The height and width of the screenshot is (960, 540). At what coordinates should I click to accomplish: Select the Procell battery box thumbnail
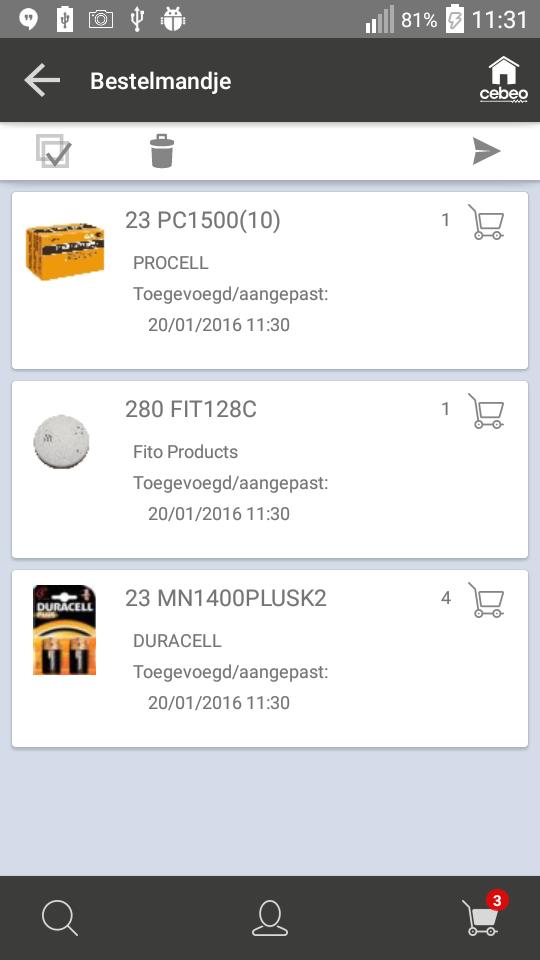coord(65,252)
